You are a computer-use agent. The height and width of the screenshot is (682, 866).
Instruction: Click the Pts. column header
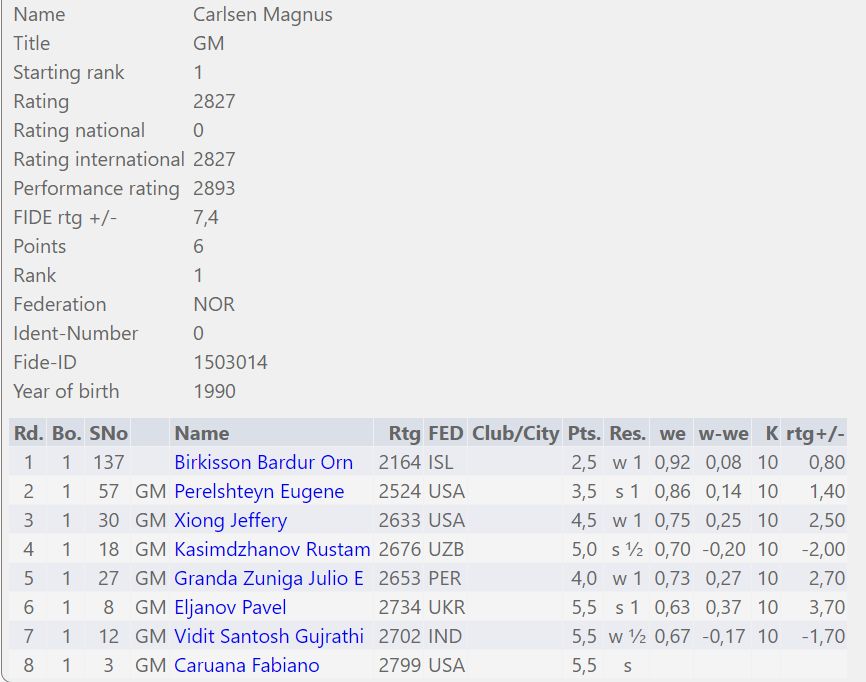(x=584, y=433)
